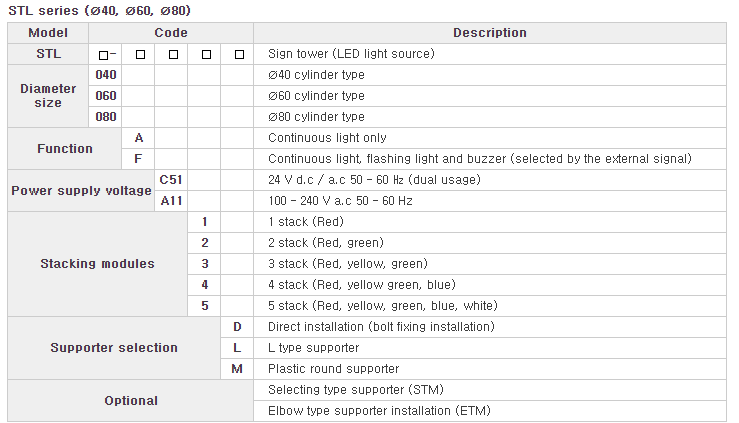Click Elbow type supporter installation (ETM)
Screen dimensions: 739x423
pos(379,411)
